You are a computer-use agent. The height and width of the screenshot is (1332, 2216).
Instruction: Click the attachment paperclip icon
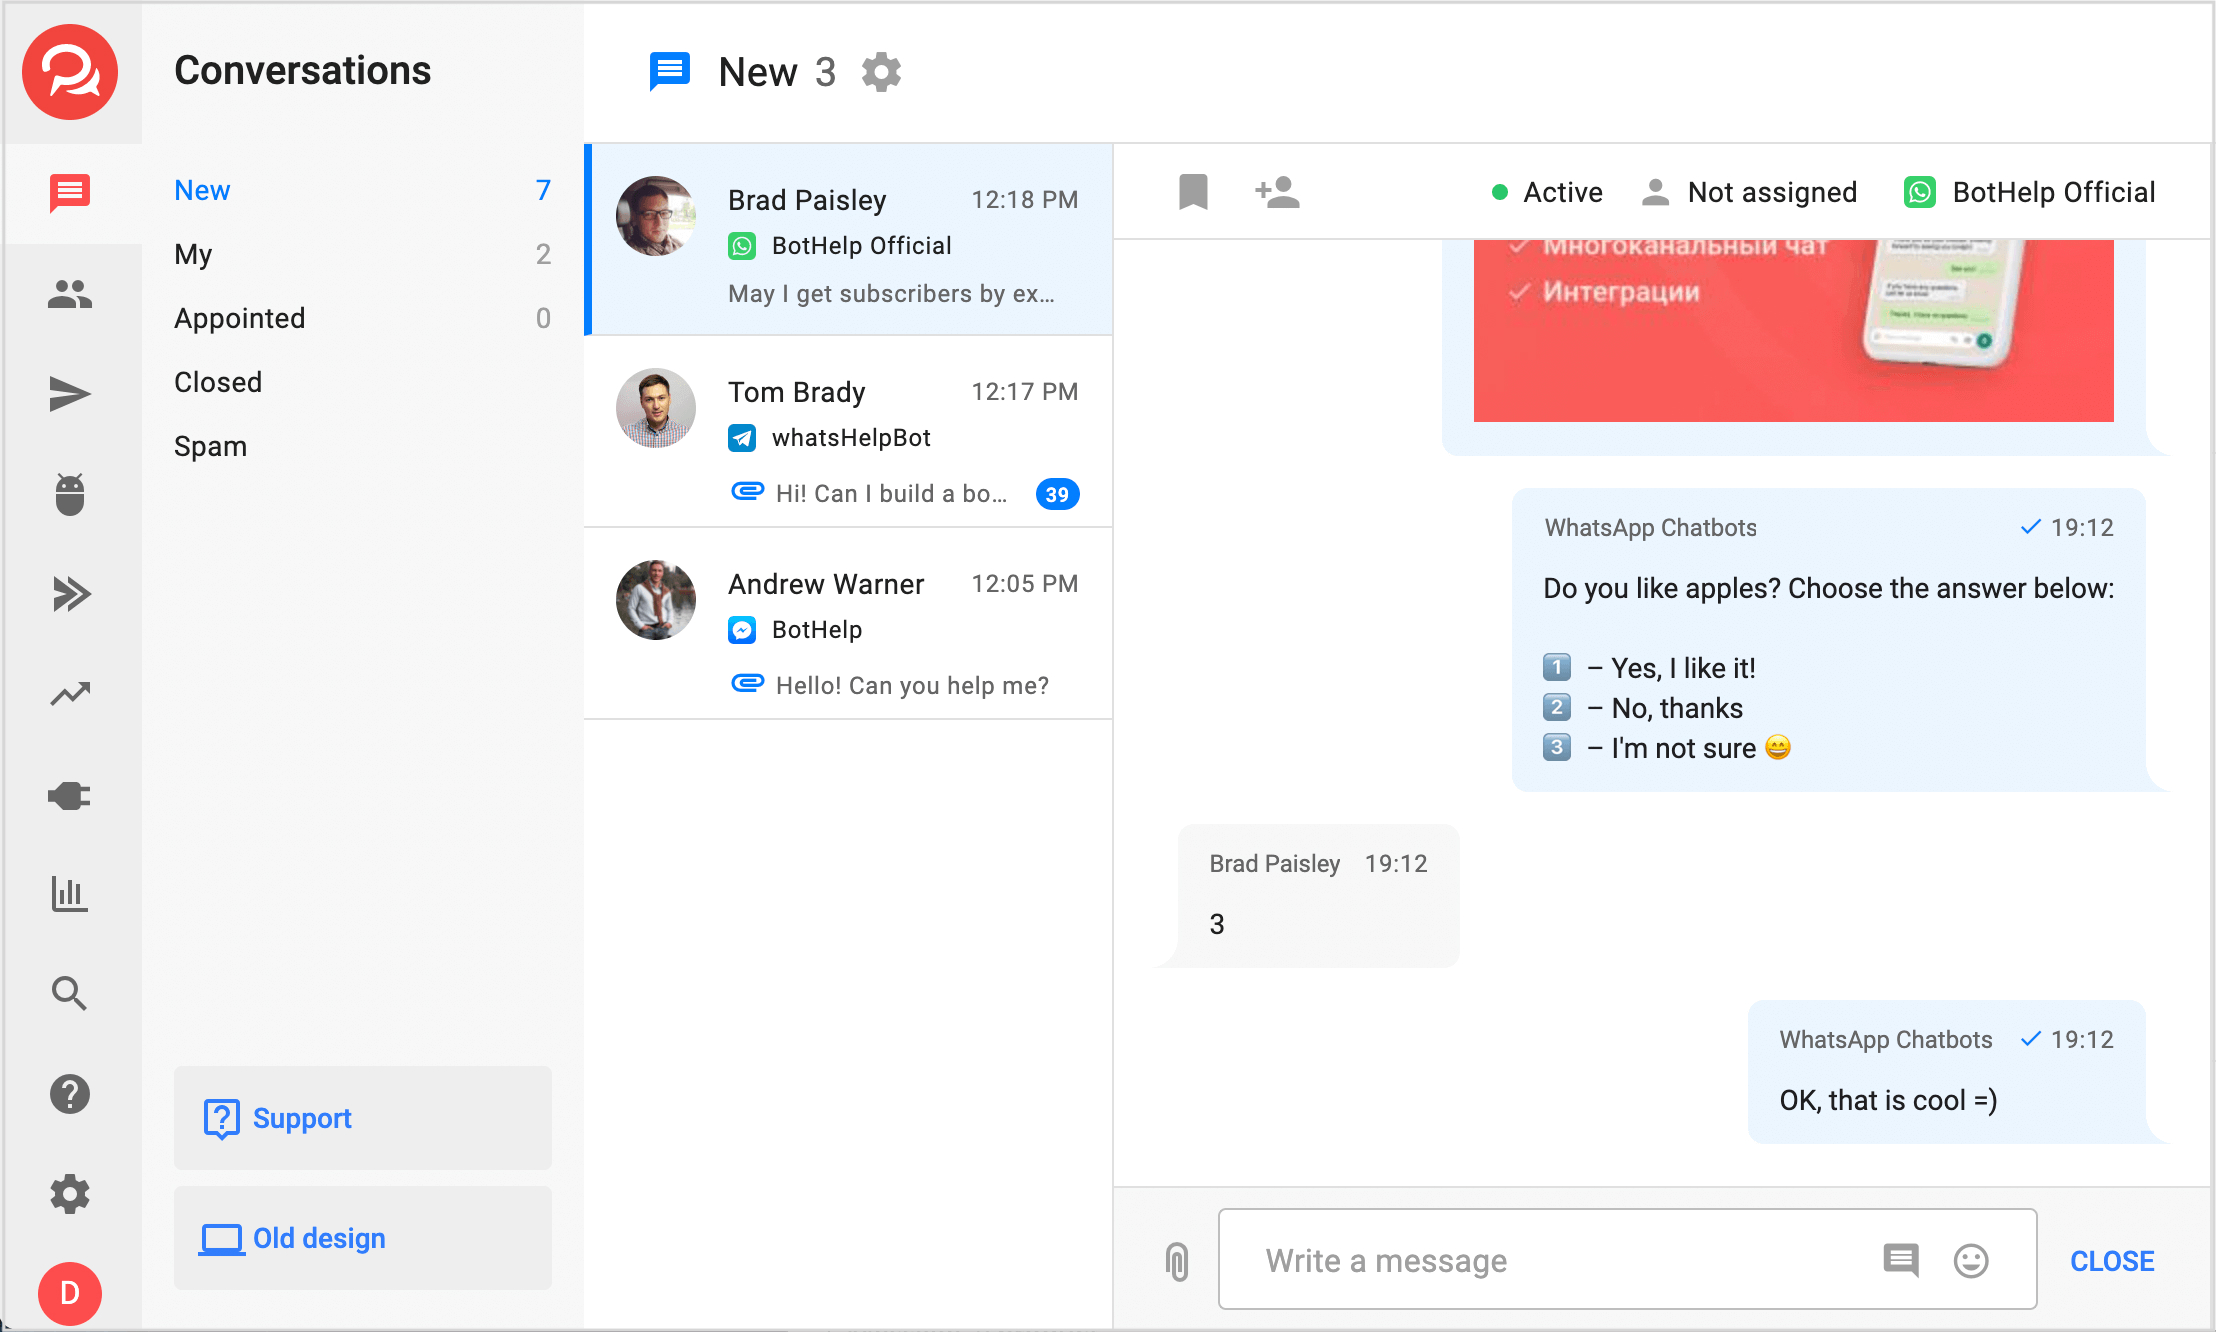point(1177,1261)
